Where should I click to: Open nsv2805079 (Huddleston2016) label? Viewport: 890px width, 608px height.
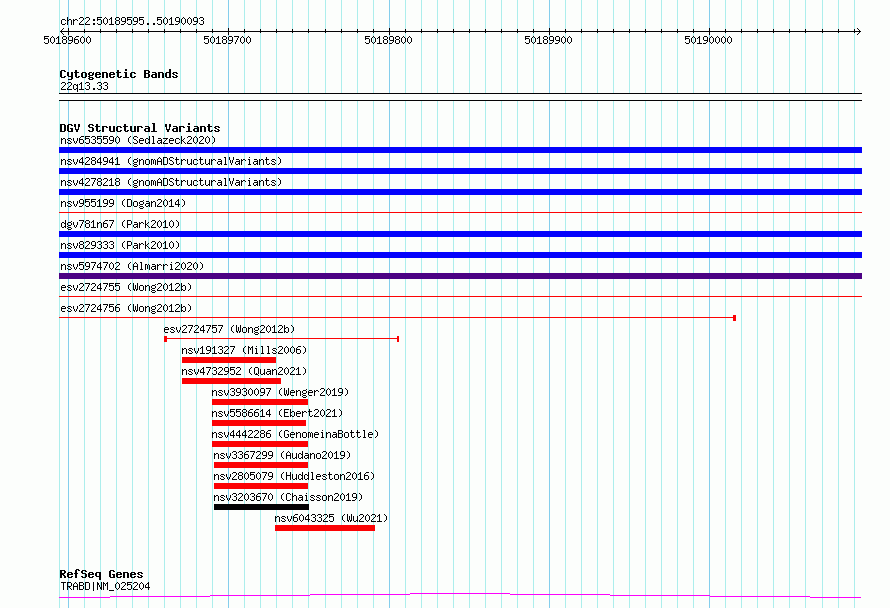click(x=294, y=476)
